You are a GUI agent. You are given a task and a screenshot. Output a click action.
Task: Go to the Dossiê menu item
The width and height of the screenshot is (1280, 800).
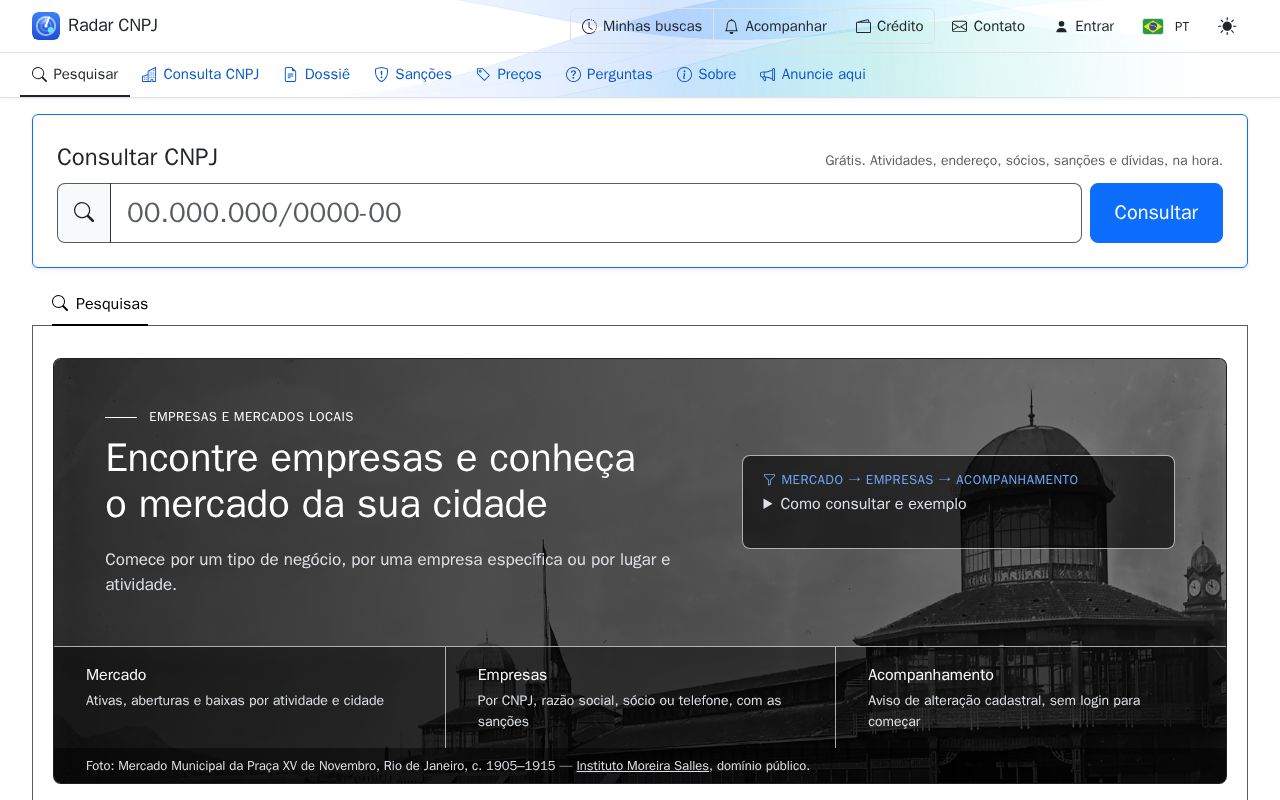click(316, 75)
